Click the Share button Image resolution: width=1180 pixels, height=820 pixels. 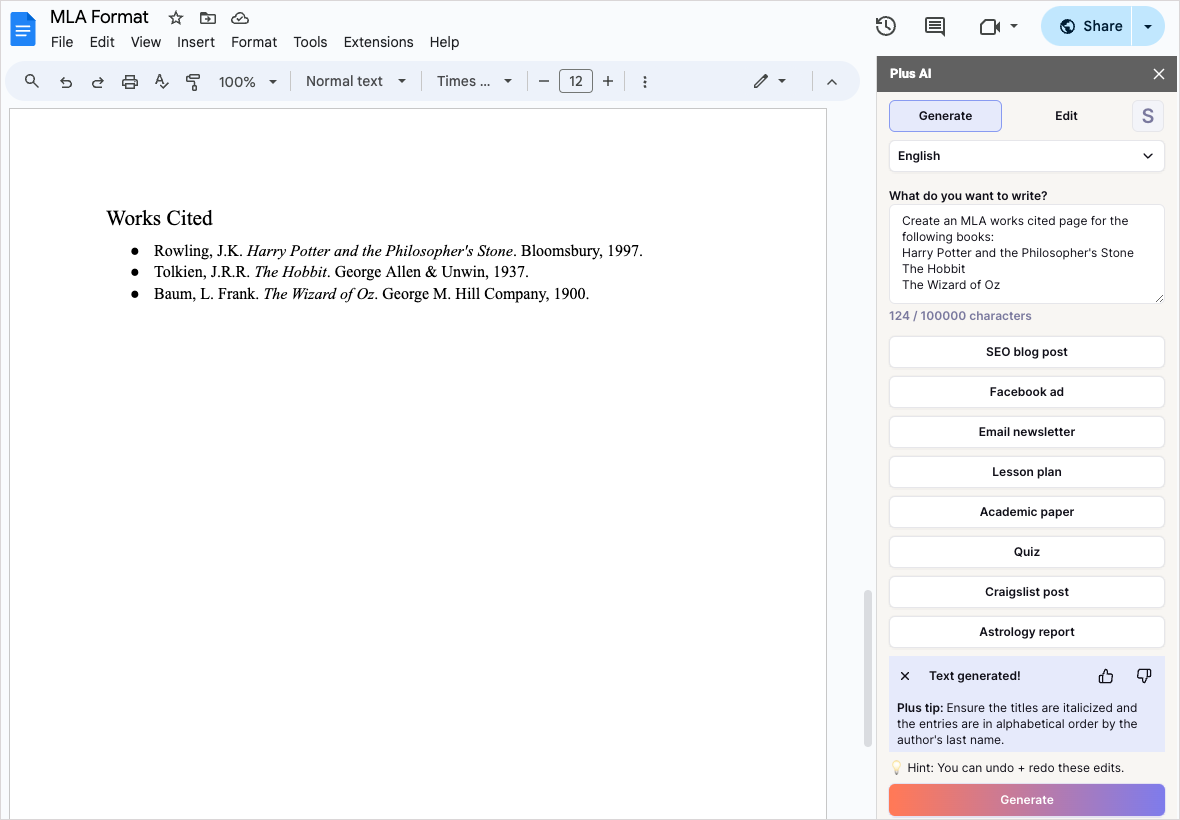pyautogui.click(x=1090, y=26)
